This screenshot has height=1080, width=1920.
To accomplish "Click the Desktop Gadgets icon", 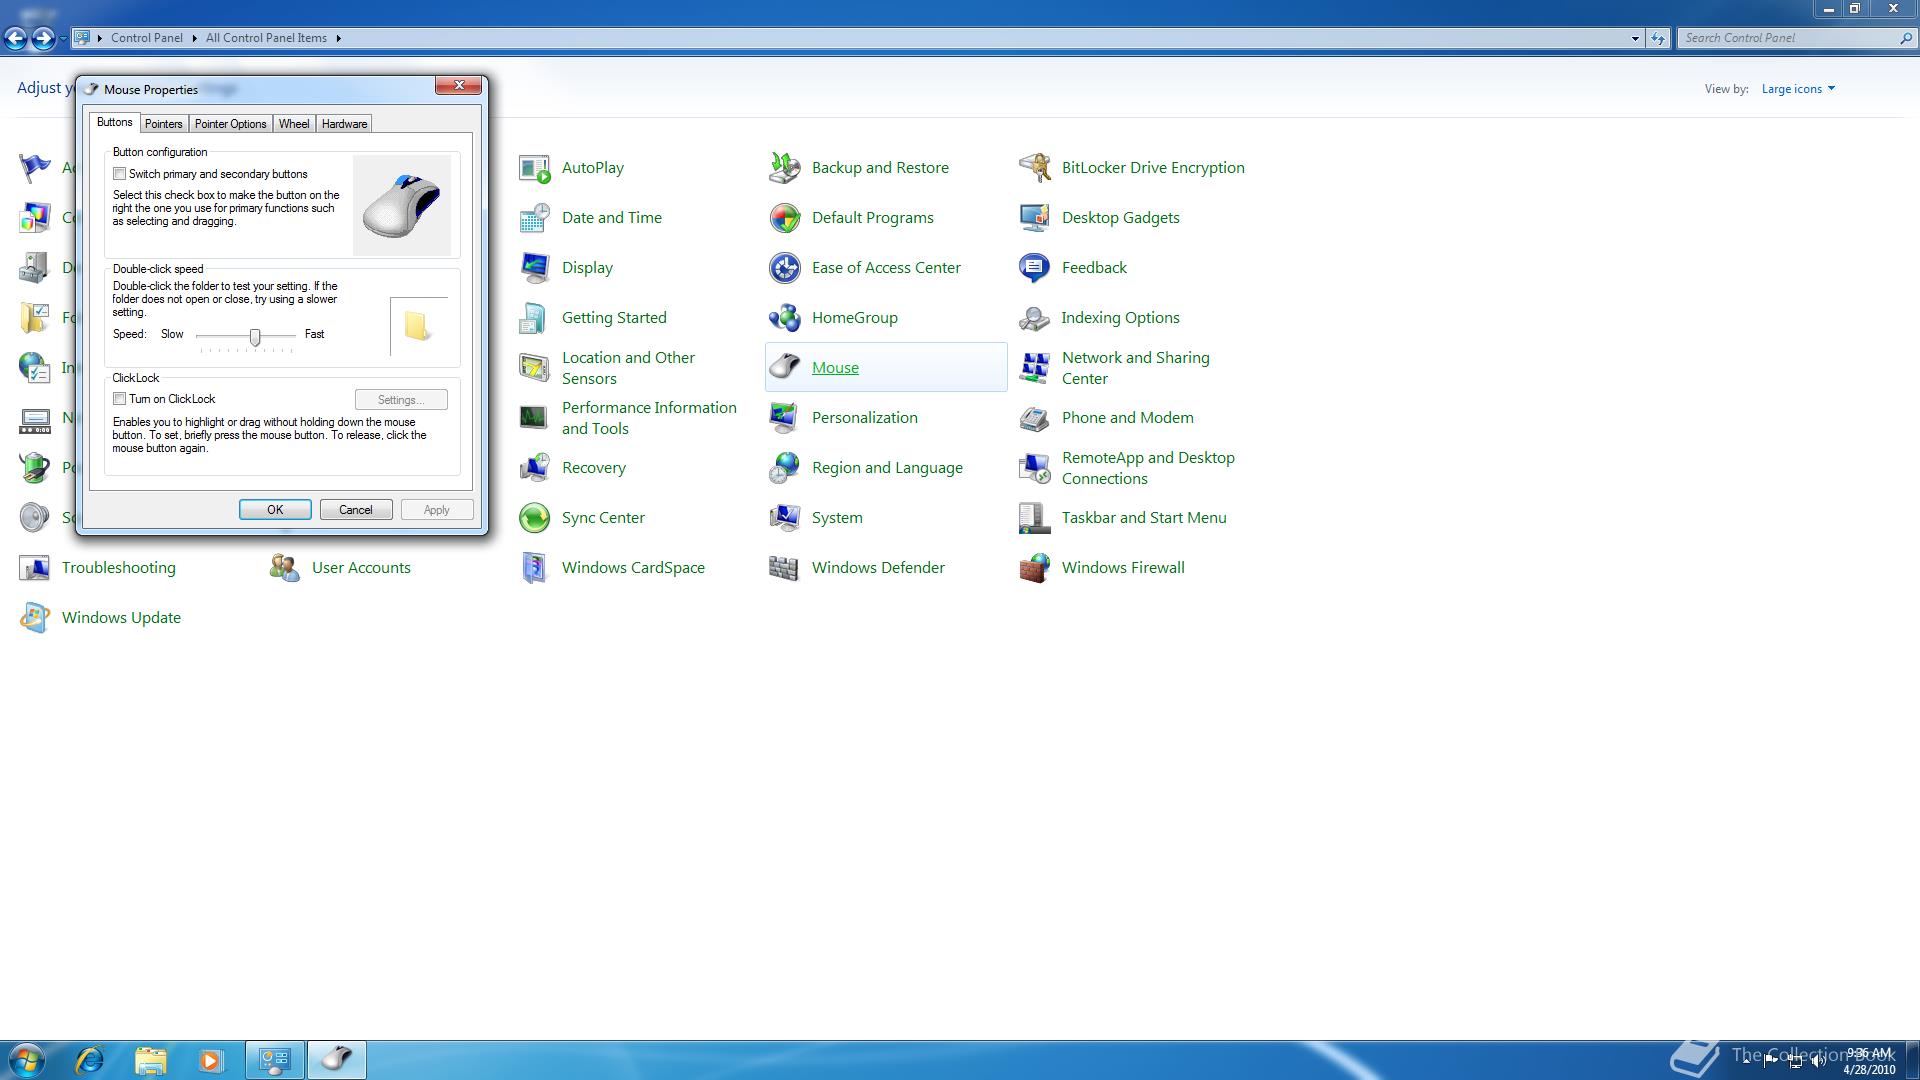I will (x=1035, y=218).
